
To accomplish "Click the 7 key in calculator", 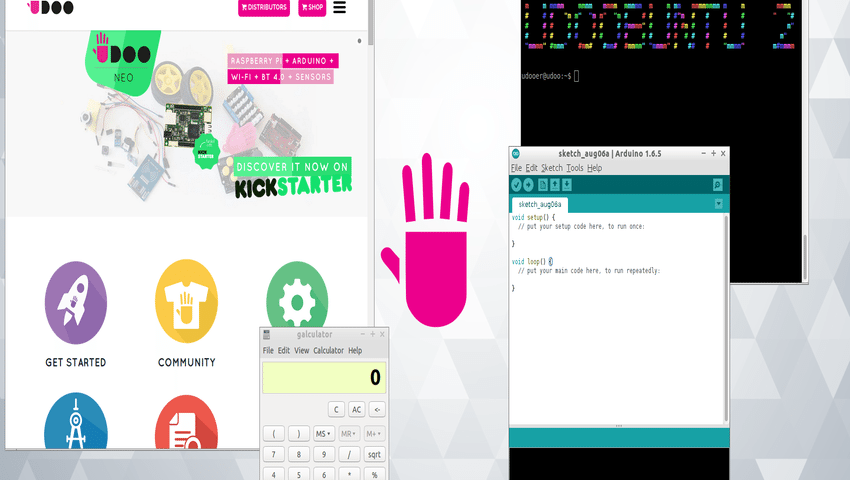I will pos(274,455).
